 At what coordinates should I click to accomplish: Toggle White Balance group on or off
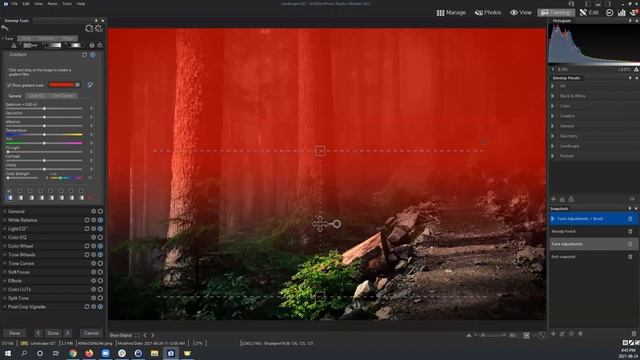(x=100, y=220)
